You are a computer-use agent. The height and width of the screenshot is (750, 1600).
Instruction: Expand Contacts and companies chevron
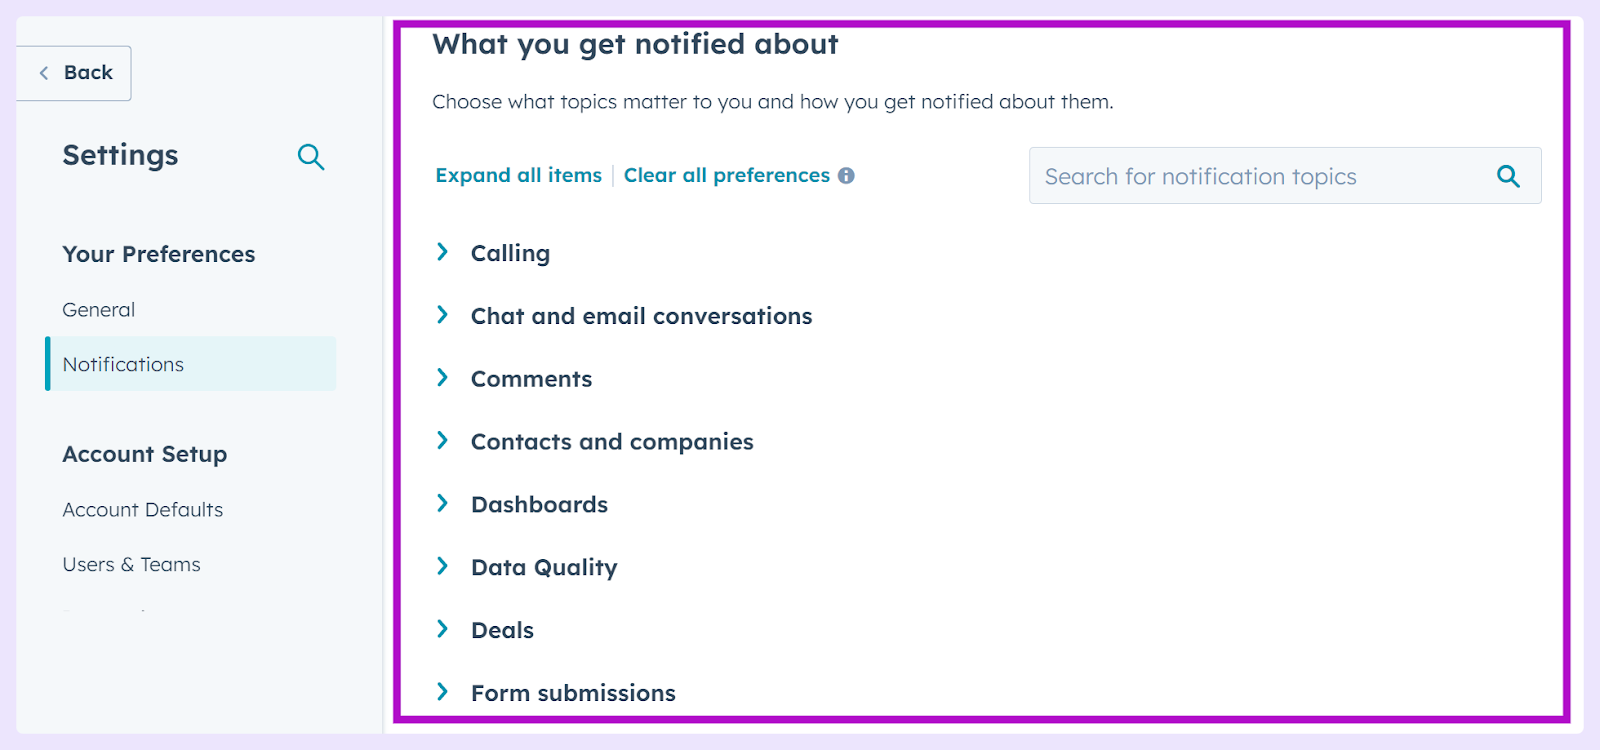442,441
